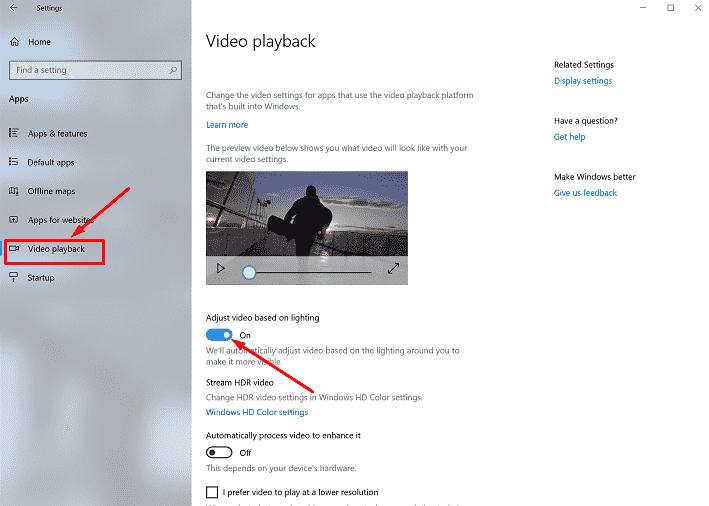Open Home settings page
This screenshot has height=506, width=709.
tap(39, 42)
